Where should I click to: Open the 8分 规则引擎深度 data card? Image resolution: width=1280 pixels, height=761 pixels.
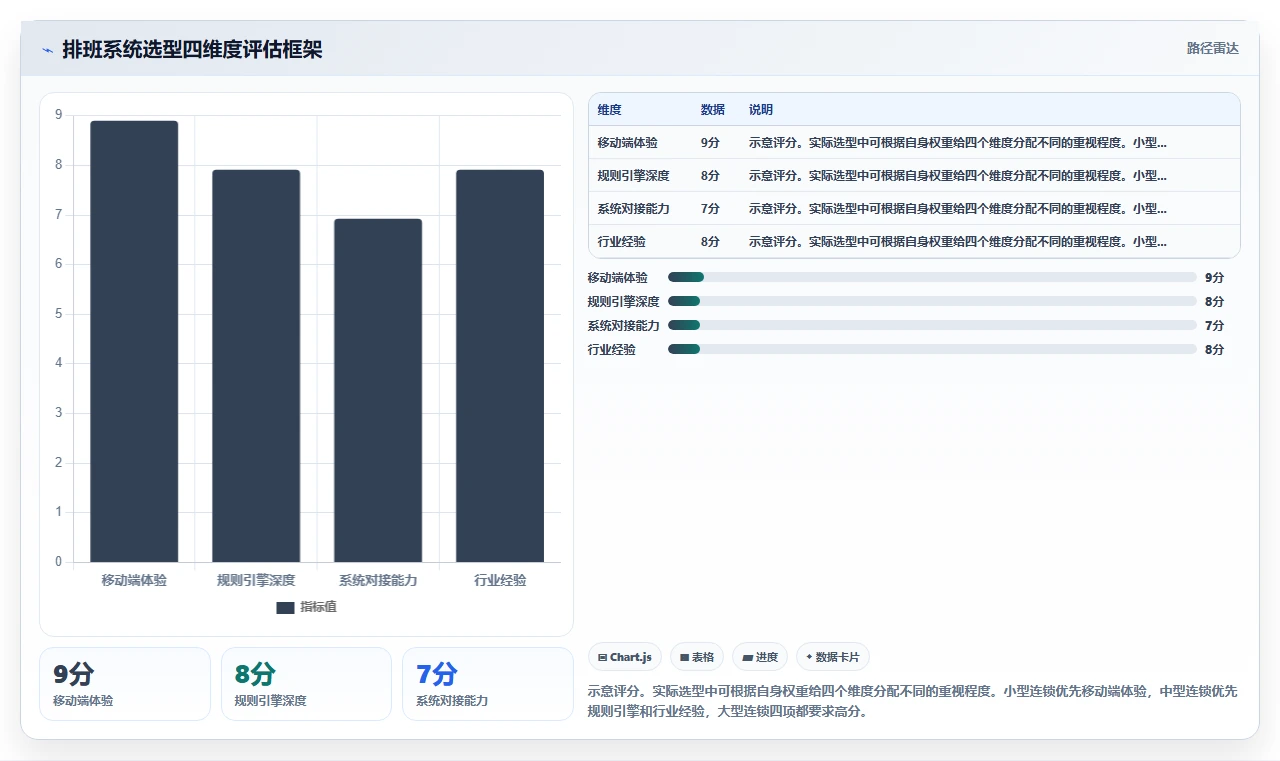point(306,684)
